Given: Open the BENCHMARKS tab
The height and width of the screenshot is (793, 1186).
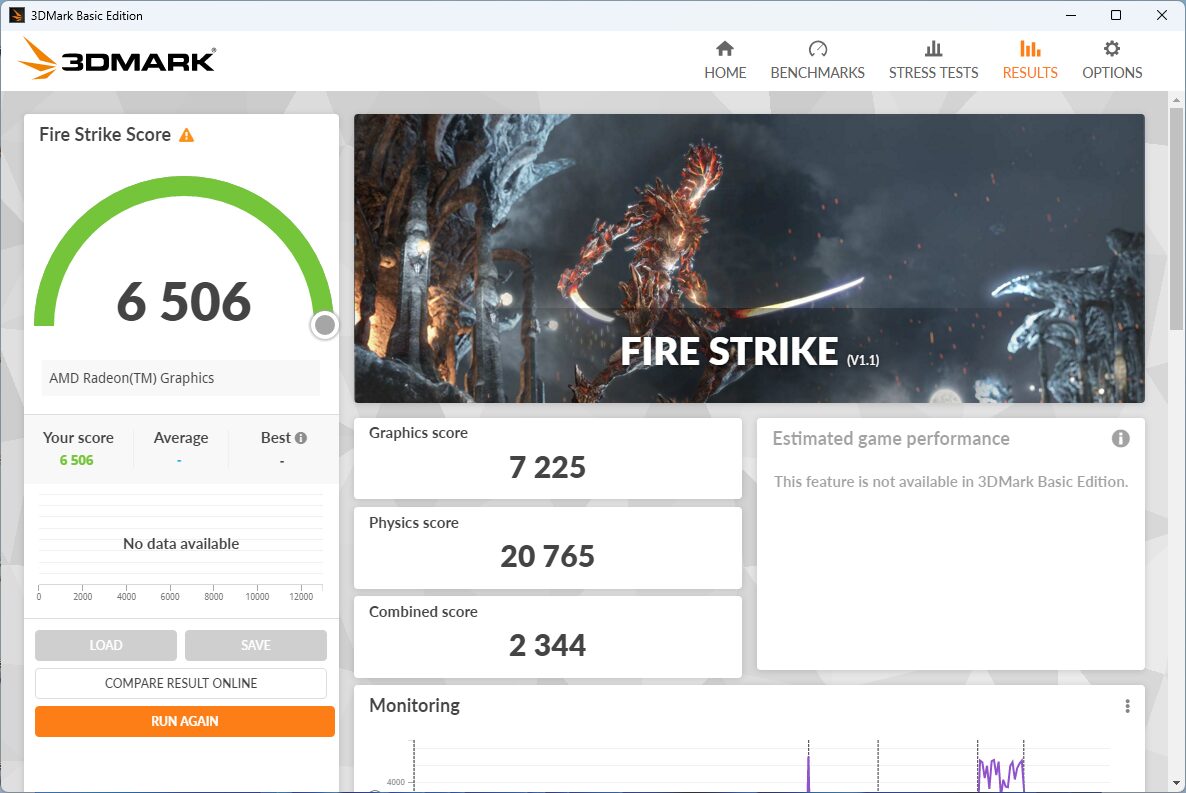Looking at the screenshot, I should pos(817,61).
